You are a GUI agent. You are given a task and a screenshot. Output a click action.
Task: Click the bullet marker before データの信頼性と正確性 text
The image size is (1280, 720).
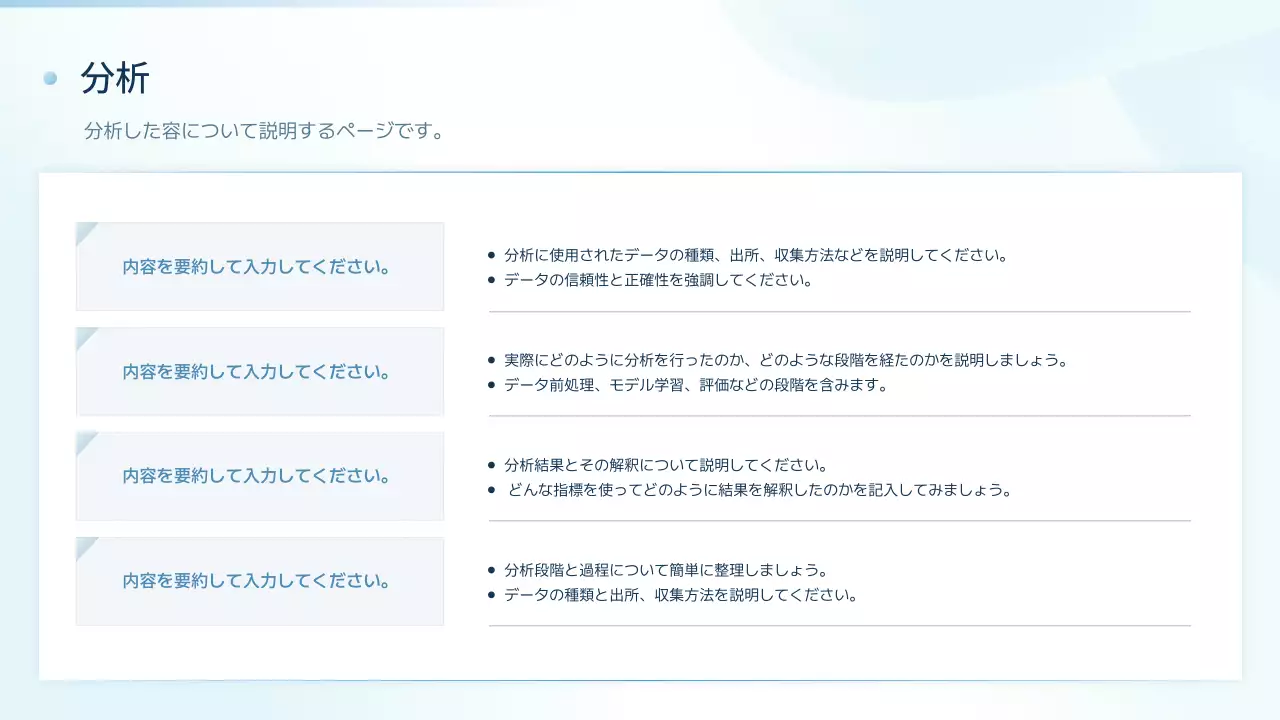pyautogui.click(x=490, y=280)
